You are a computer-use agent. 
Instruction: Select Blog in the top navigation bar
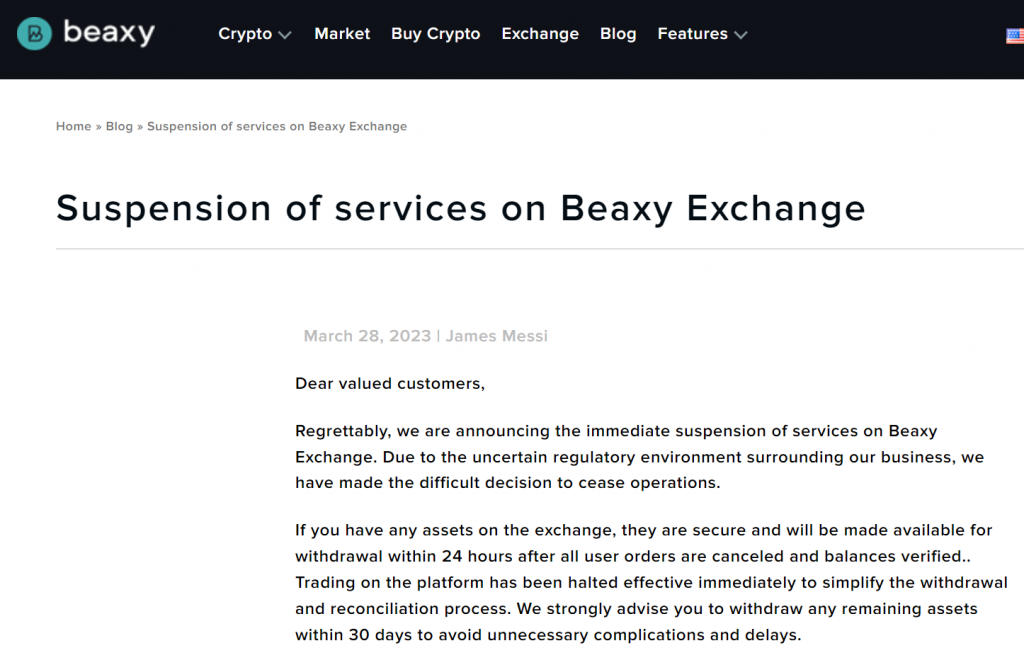[618, 34]
